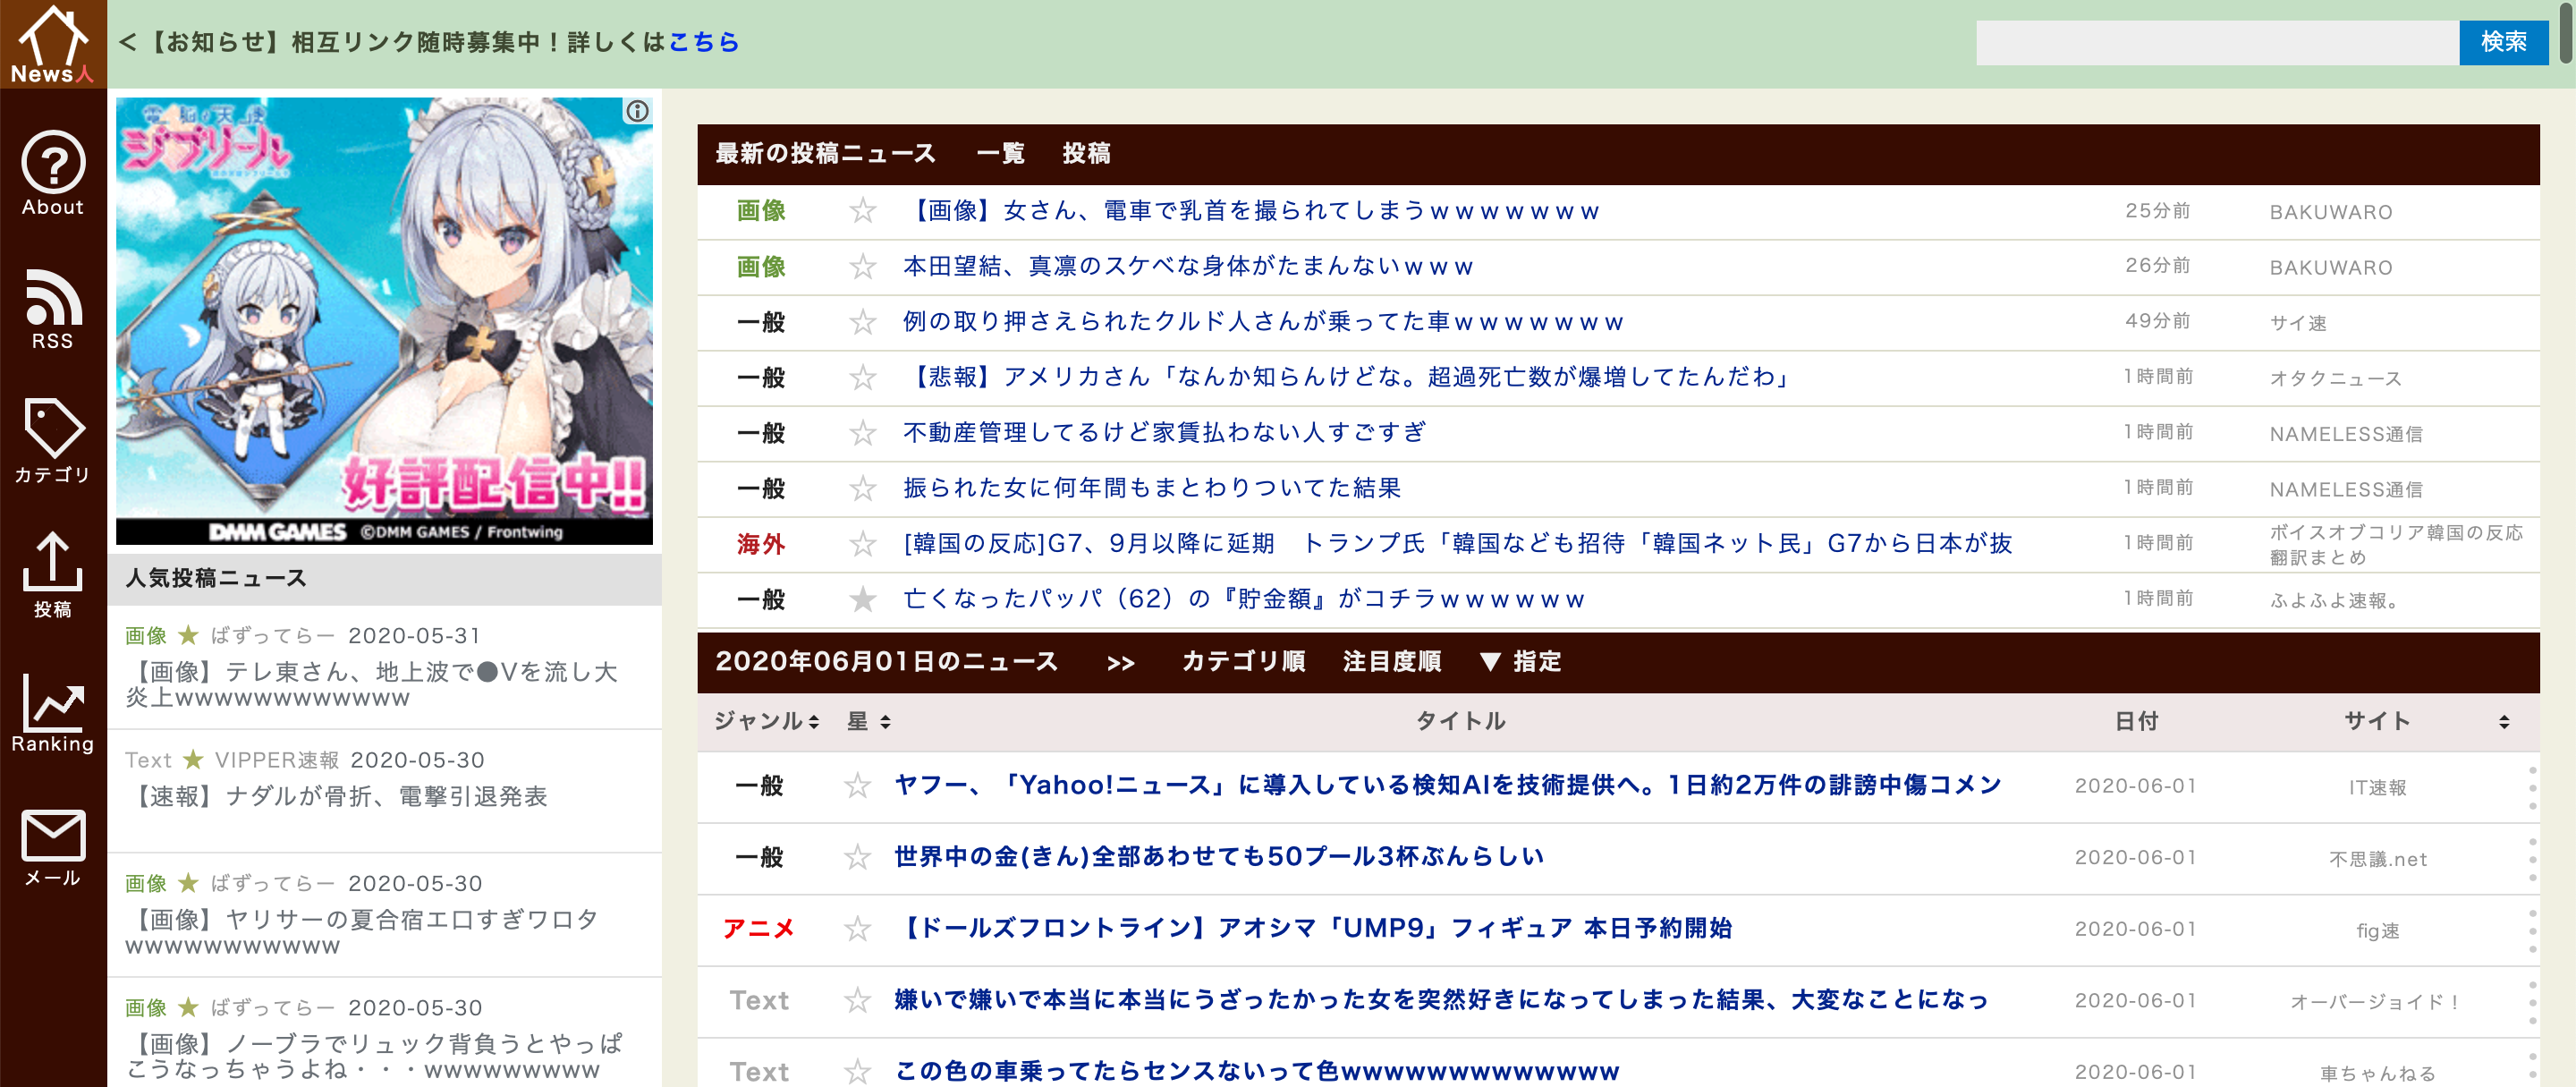Star the 韓国の反応 G7 news item
The height and width of the screenshot is (1087, 2576).
click(862, 544)
